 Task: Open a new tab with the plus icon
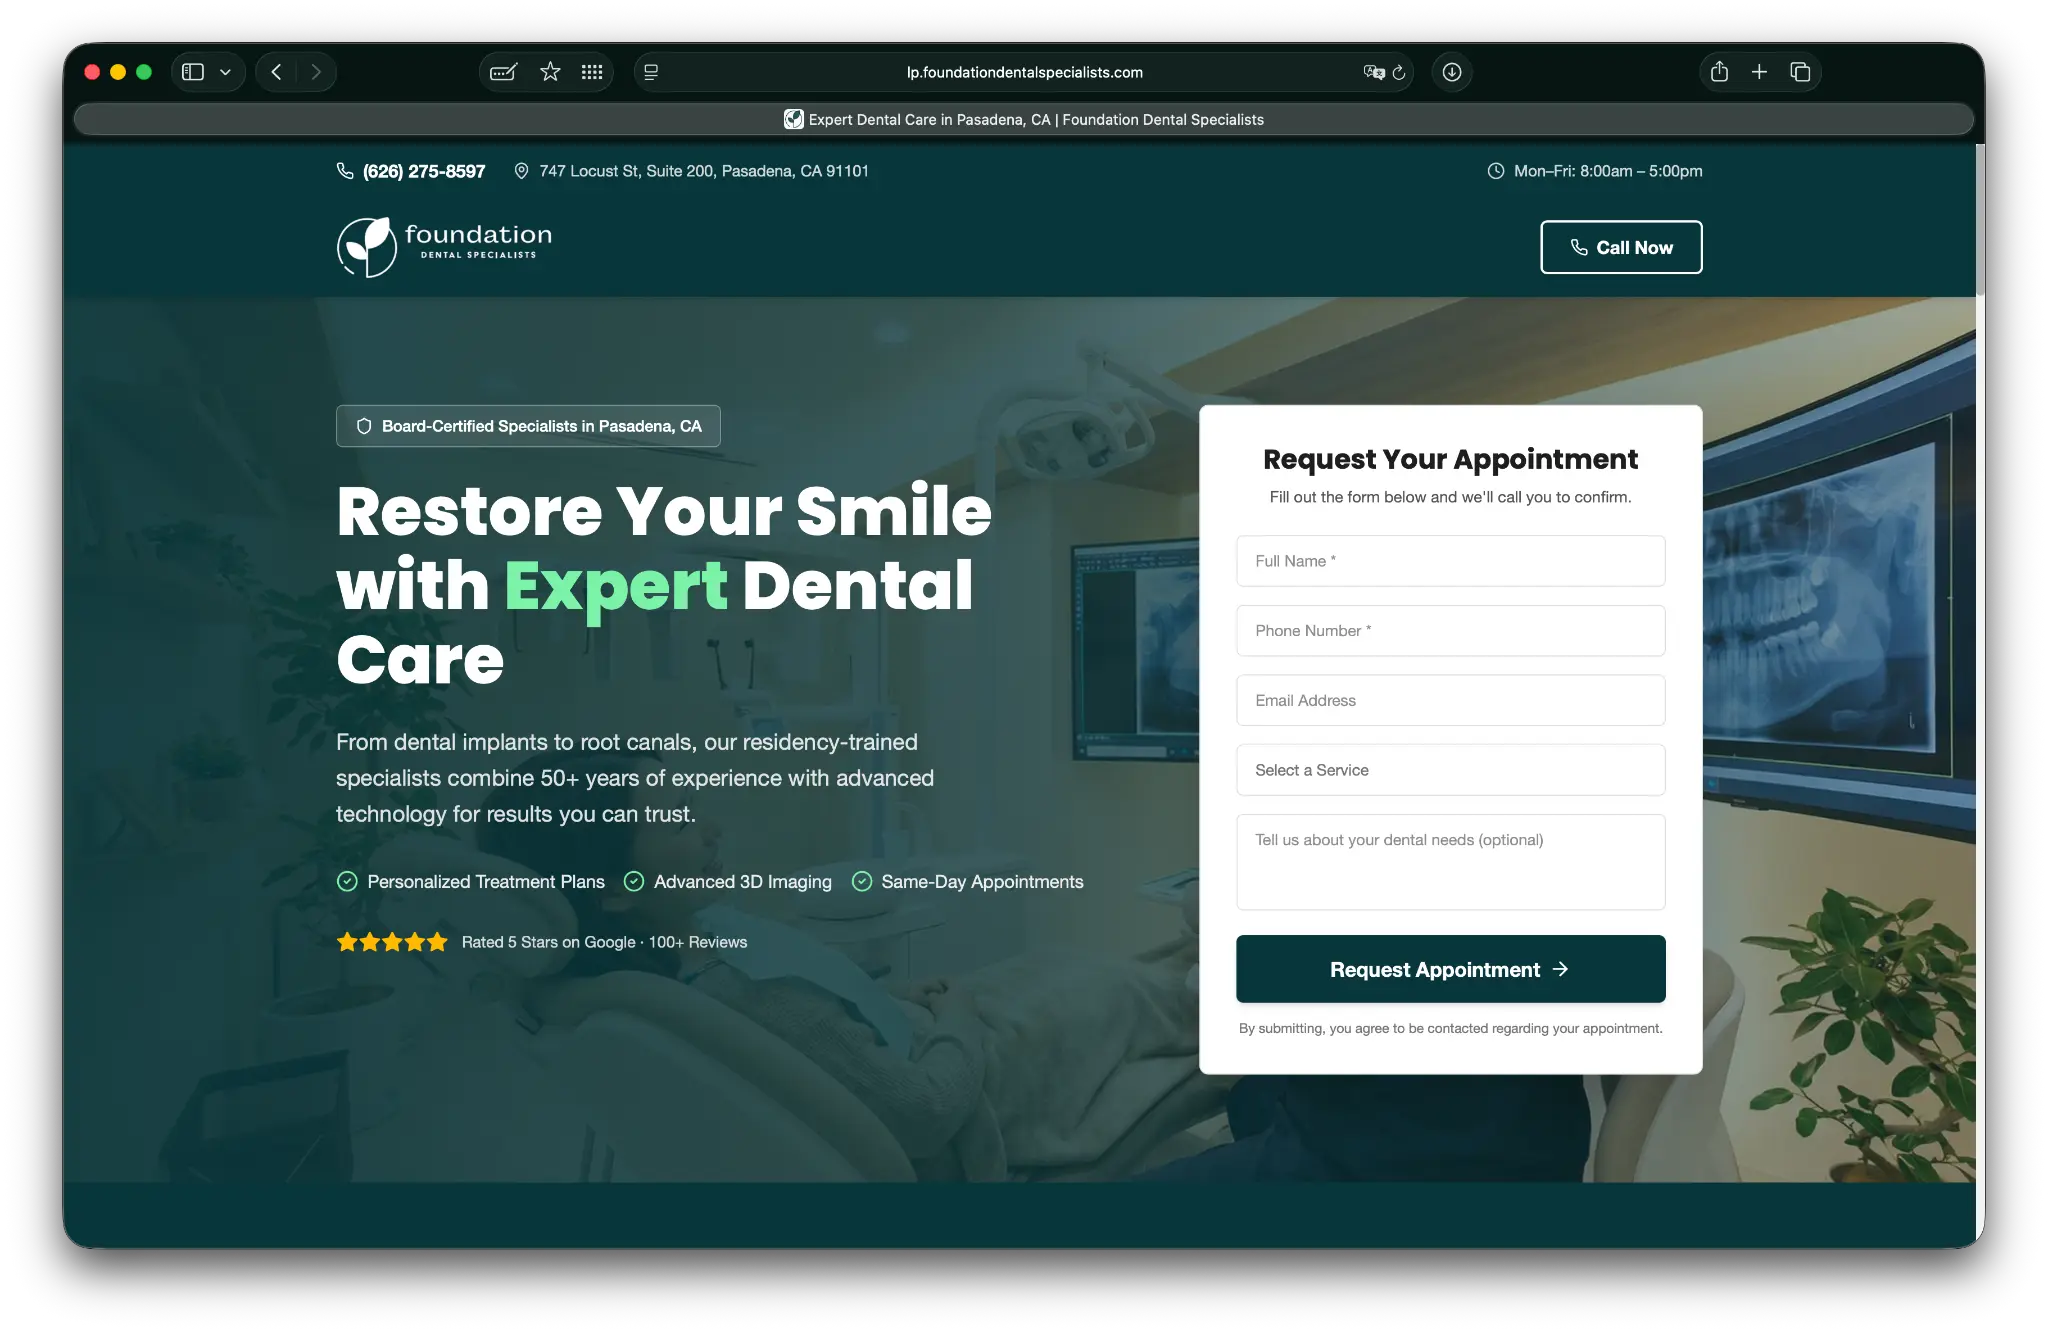(x=1759, y=71)
